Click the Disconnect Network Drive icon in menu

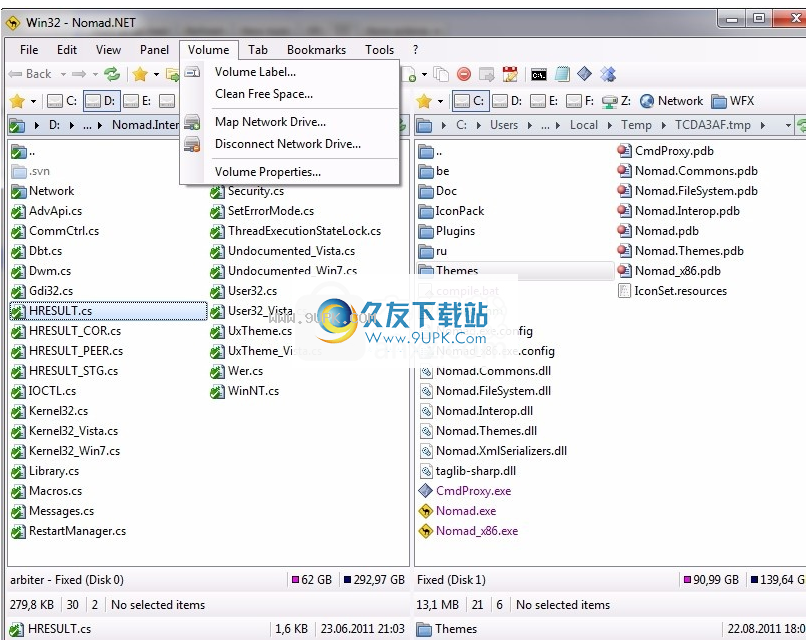(192, 144)
